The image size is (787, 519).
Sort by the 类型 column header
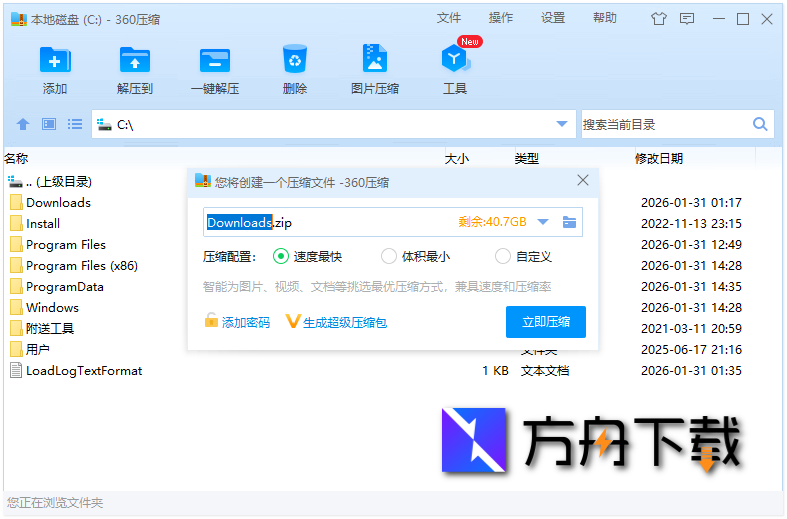527,159
